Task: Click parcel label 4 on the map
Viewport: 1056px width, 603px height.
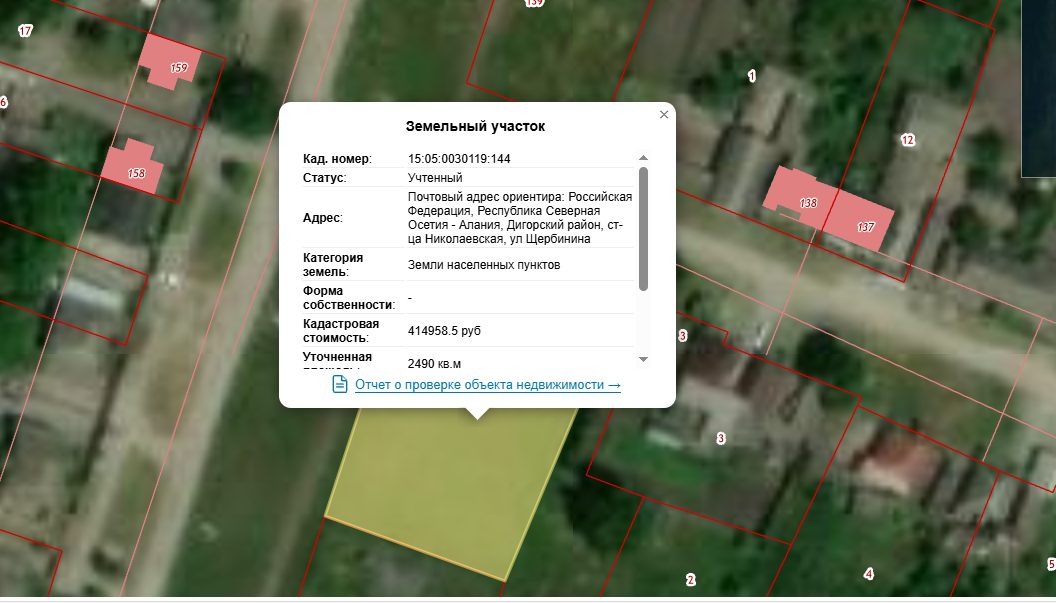Action: tap(869, 574)
